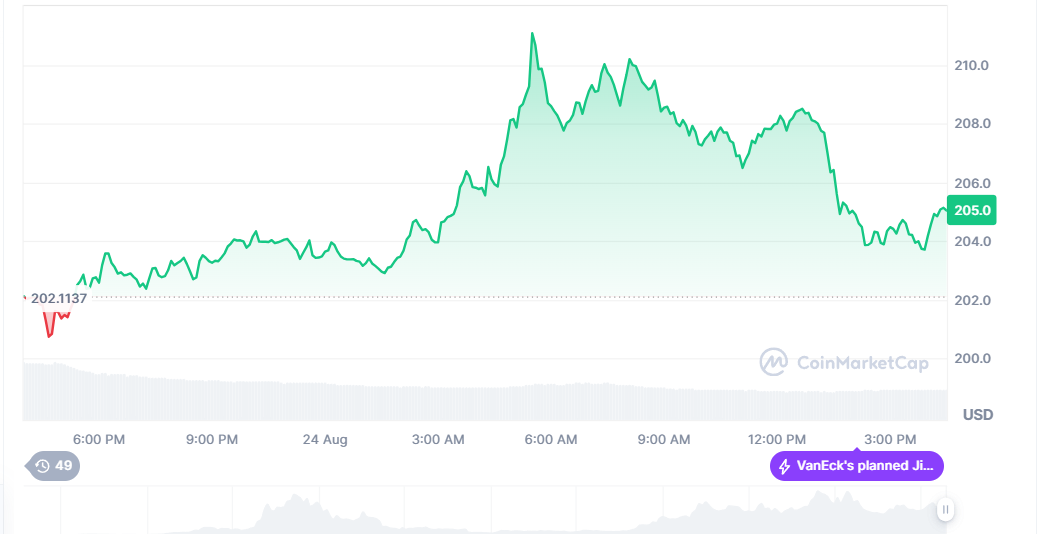Click the 3:00 PM time axis label
This screenshot has width=1037, height=534.
tap(890, 439)
